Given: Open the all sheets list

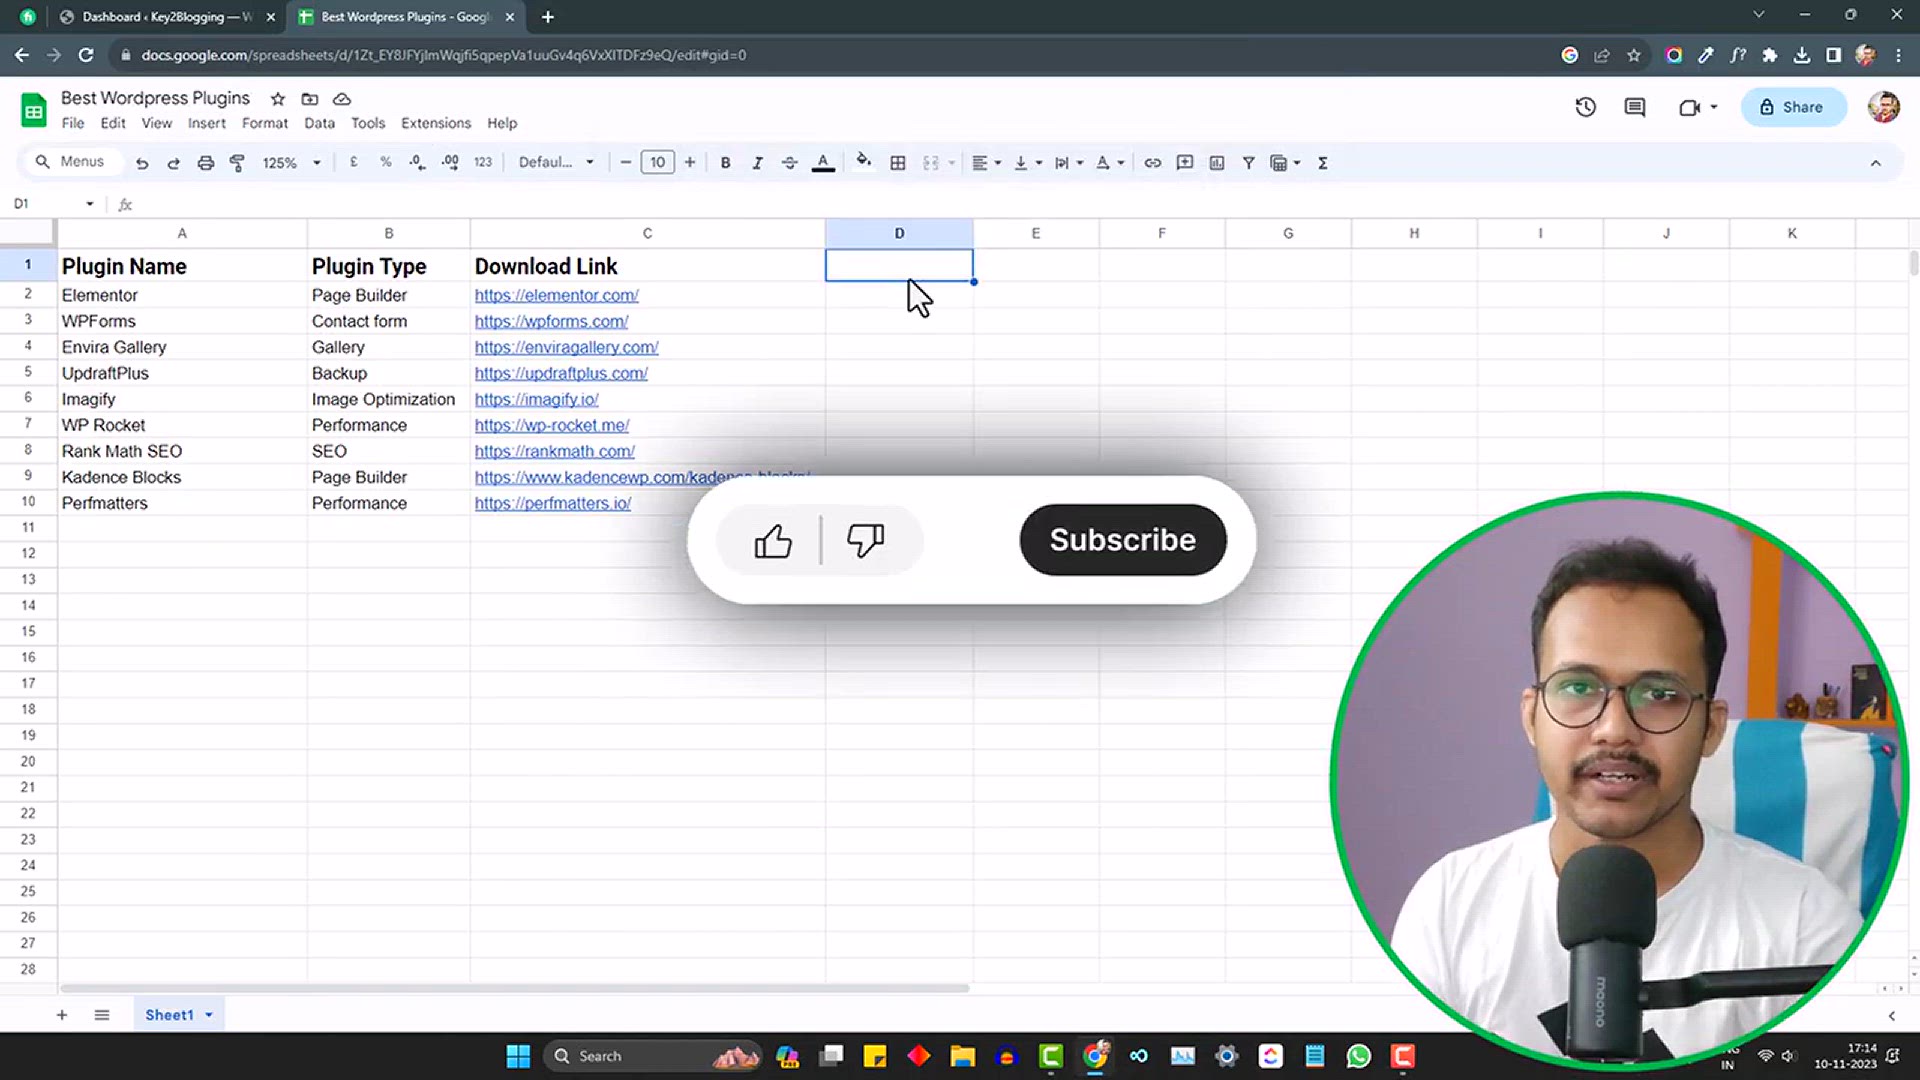Looking at the screenshot, I should (101, 1015).
